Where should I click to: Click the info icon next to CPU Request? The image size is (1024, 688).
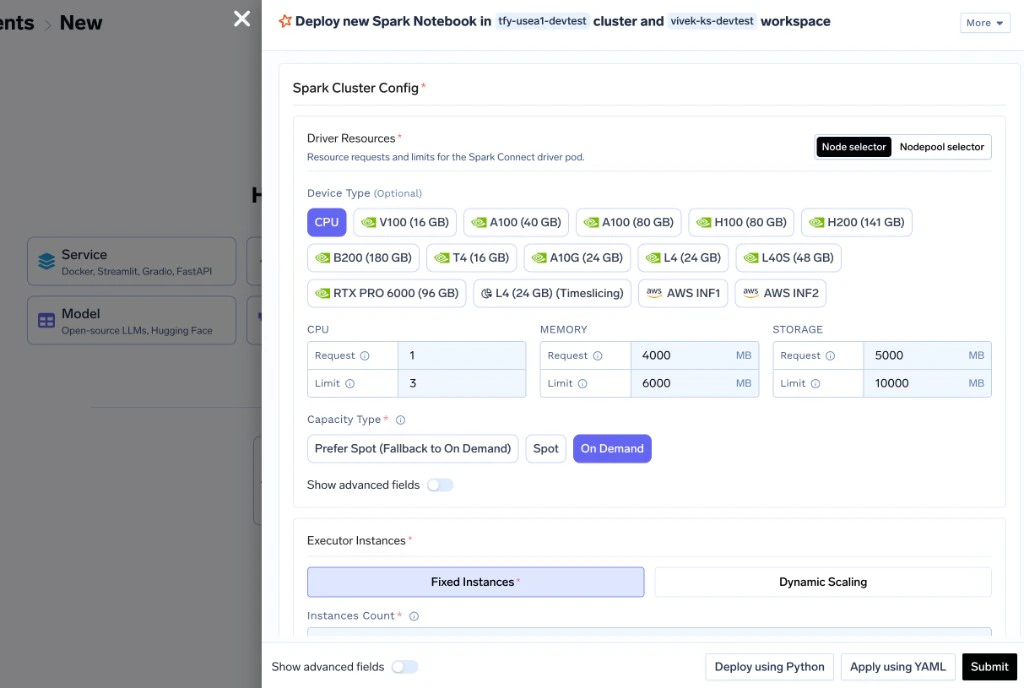tap(365, 356)
